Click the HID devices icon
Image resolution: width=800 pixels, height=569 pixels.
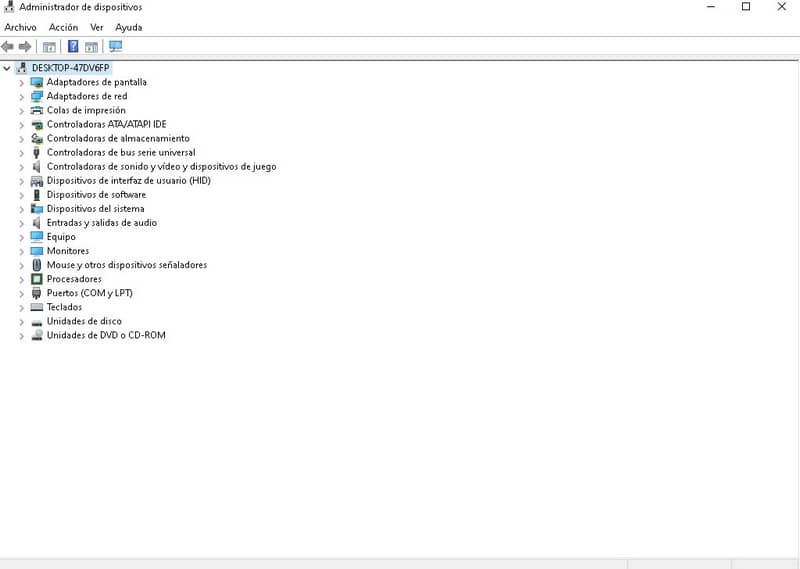coord(37,181)
